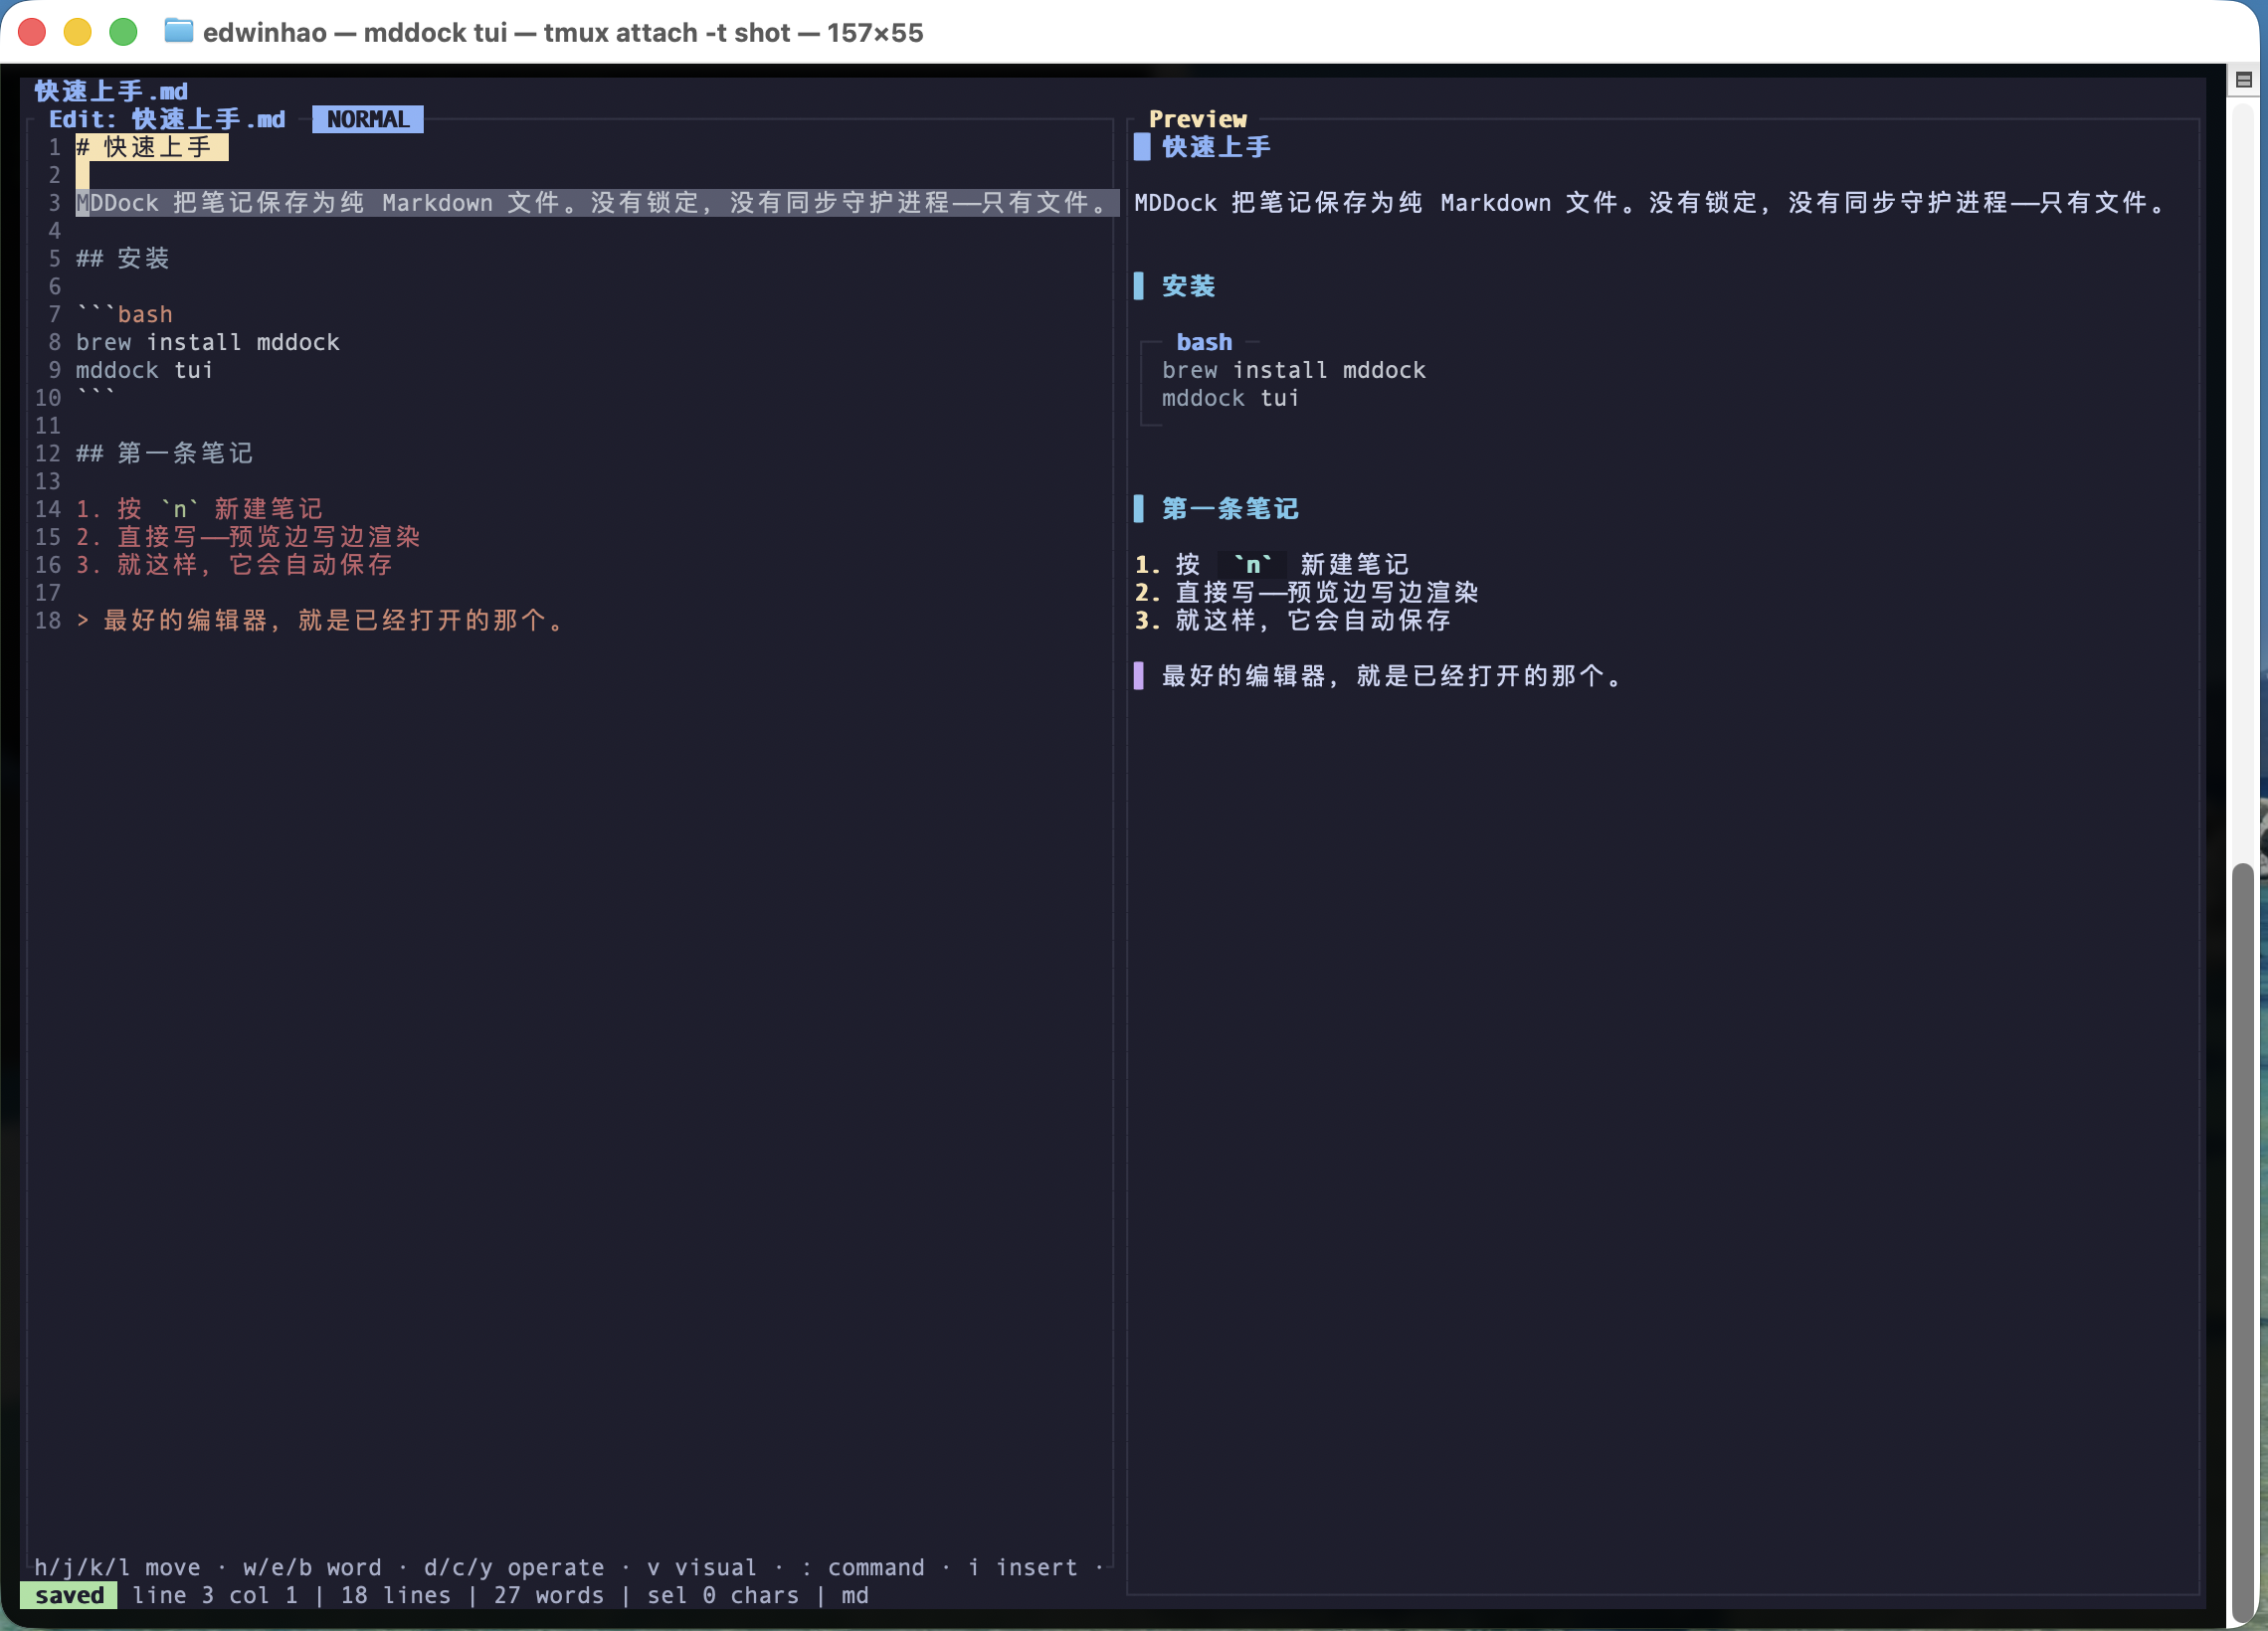Click the Preview pane title
Image resolution: width=2268 pixels, height=1631 pixels.
(x=1198, y=119)
